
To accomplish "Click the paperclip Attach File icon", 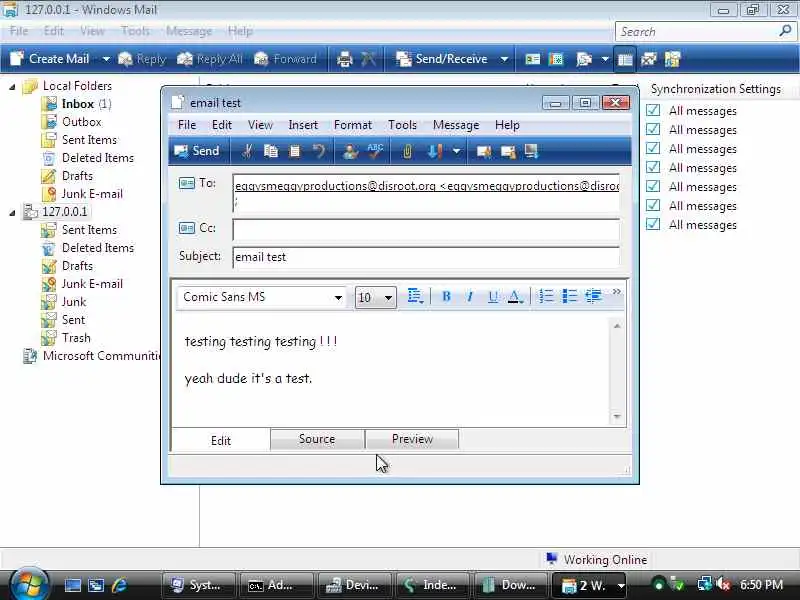I will (x=407, y=151).
